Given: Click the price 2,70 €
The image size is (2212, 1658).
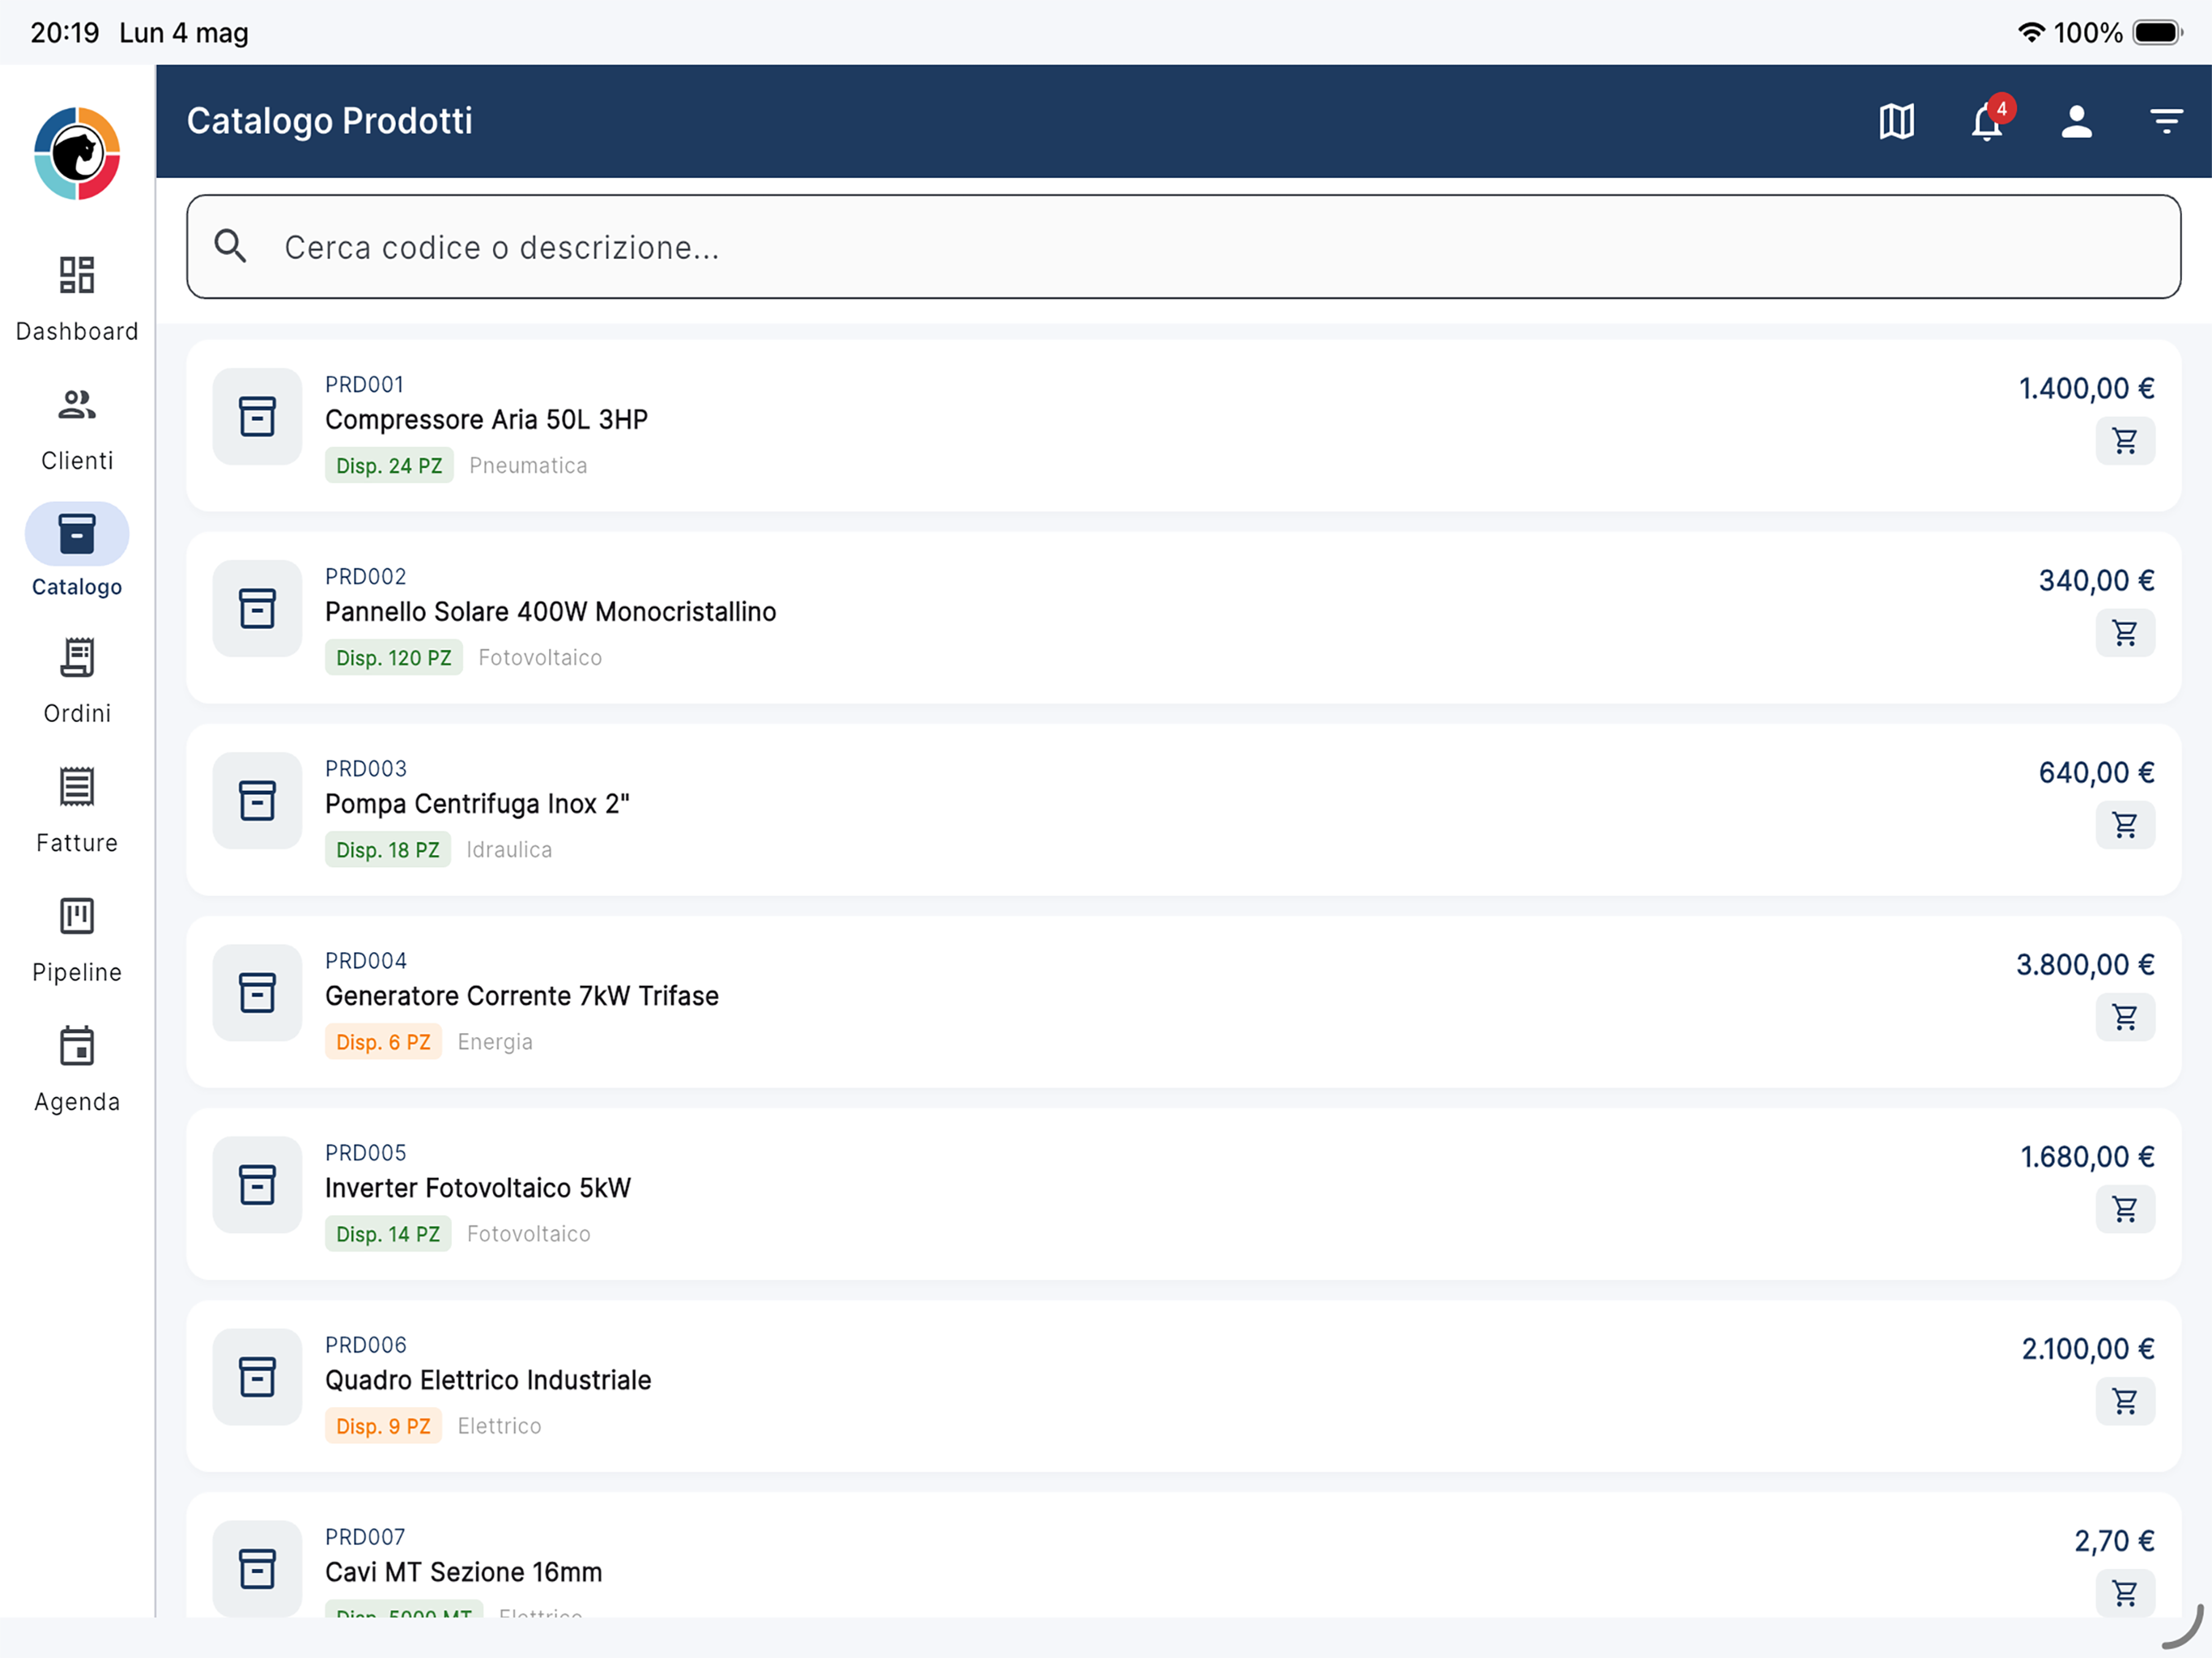Looking at the screenshot, I should click(x=2114, y=1541).
